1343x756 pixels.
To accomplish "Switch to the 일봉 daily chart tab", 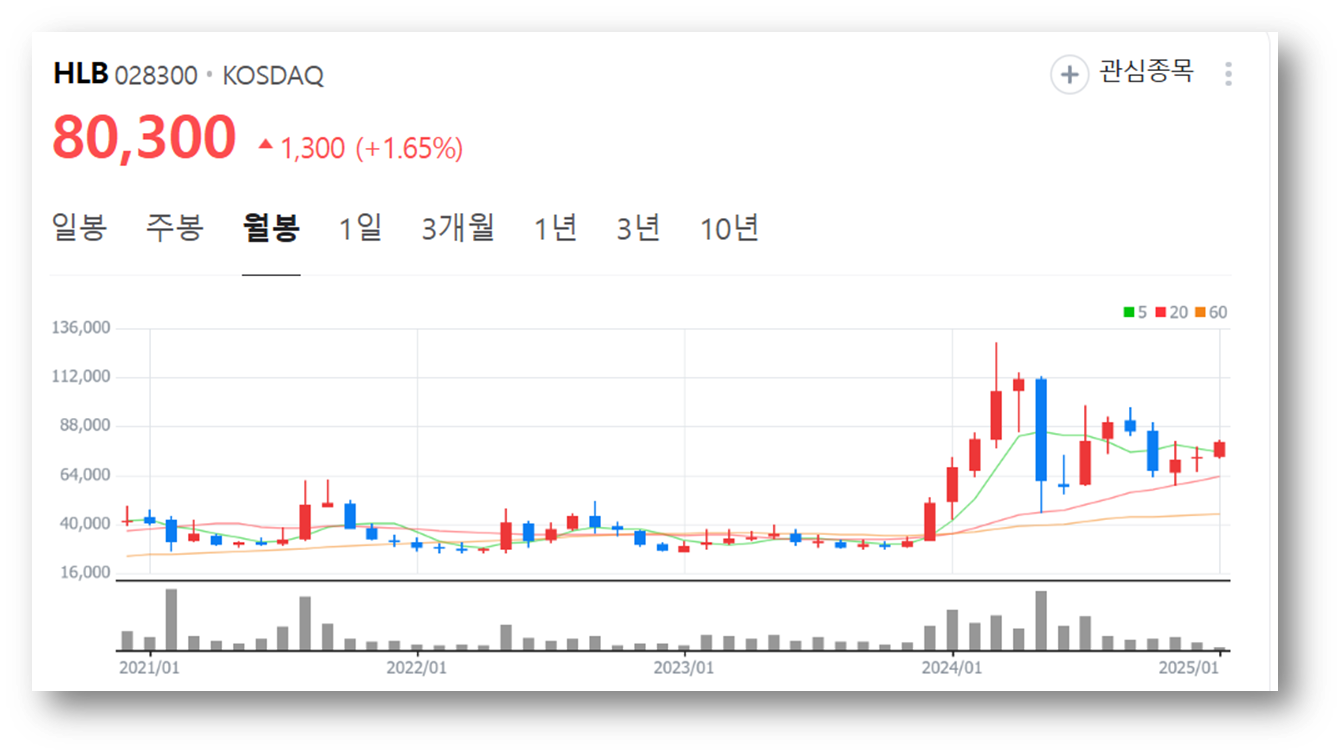I will (x=79, y=228).
